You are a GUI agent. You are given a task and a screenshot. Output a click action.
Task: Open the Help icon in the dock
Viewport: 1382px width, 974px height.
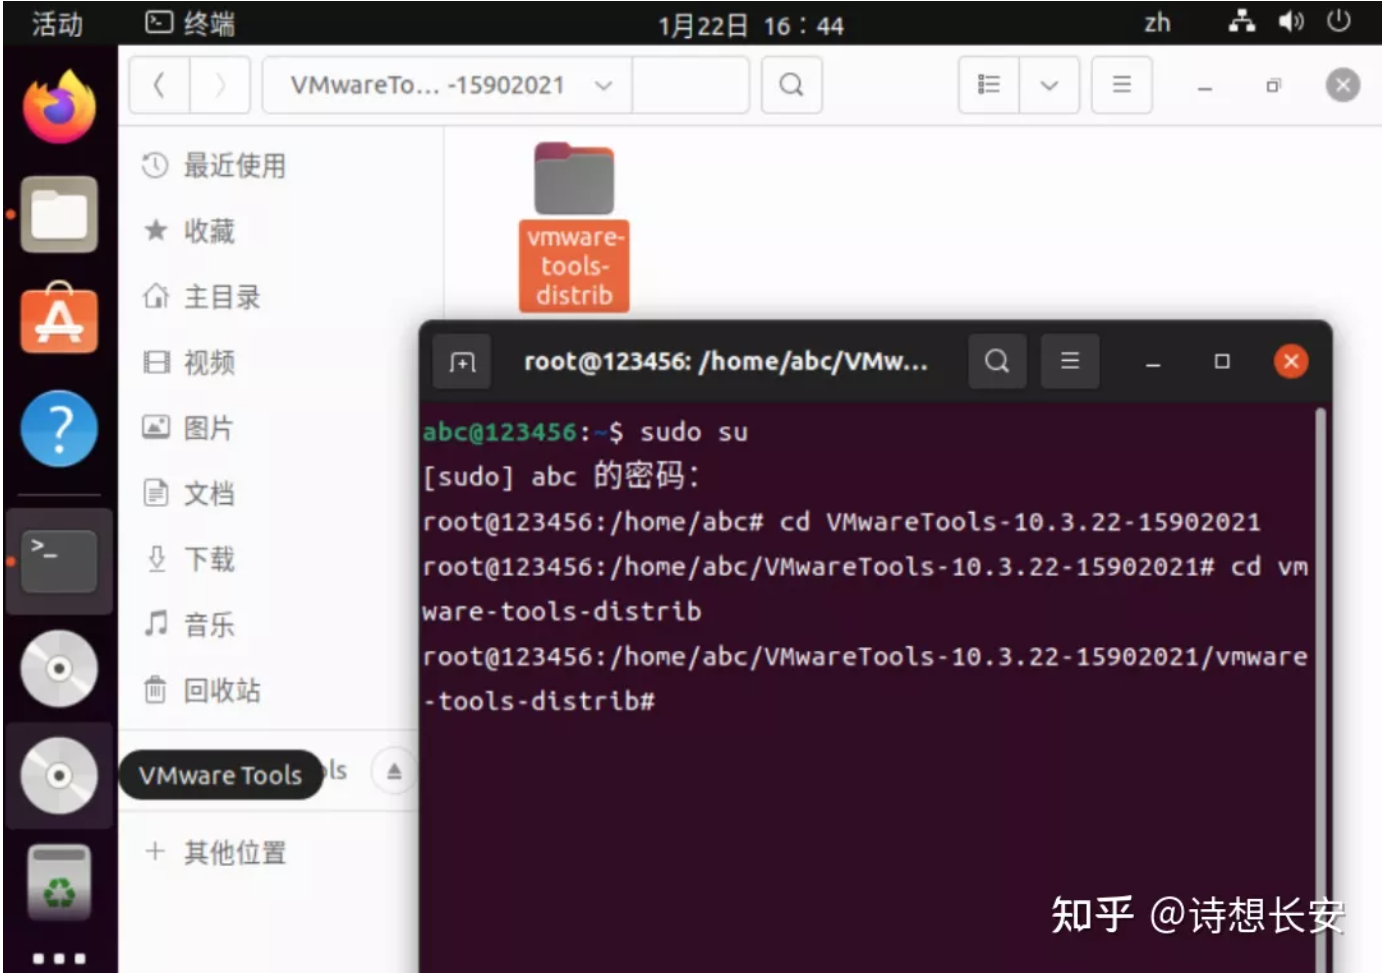pos(59,428)
